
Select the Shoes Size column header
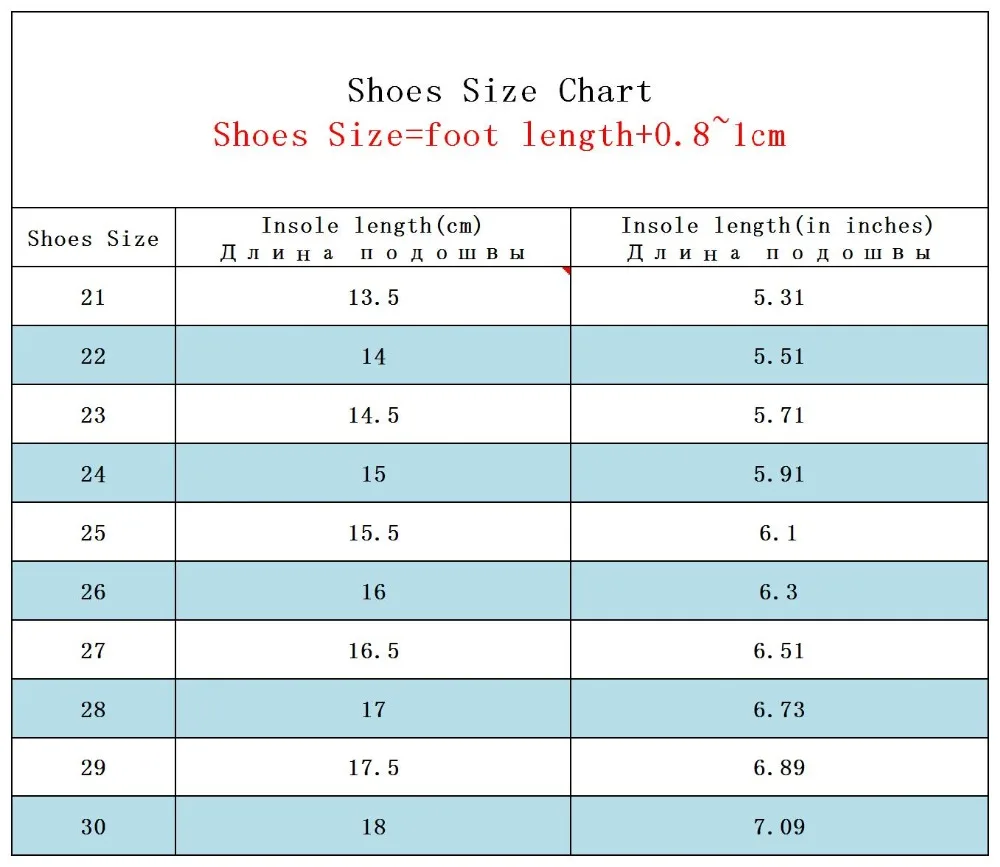93,237
